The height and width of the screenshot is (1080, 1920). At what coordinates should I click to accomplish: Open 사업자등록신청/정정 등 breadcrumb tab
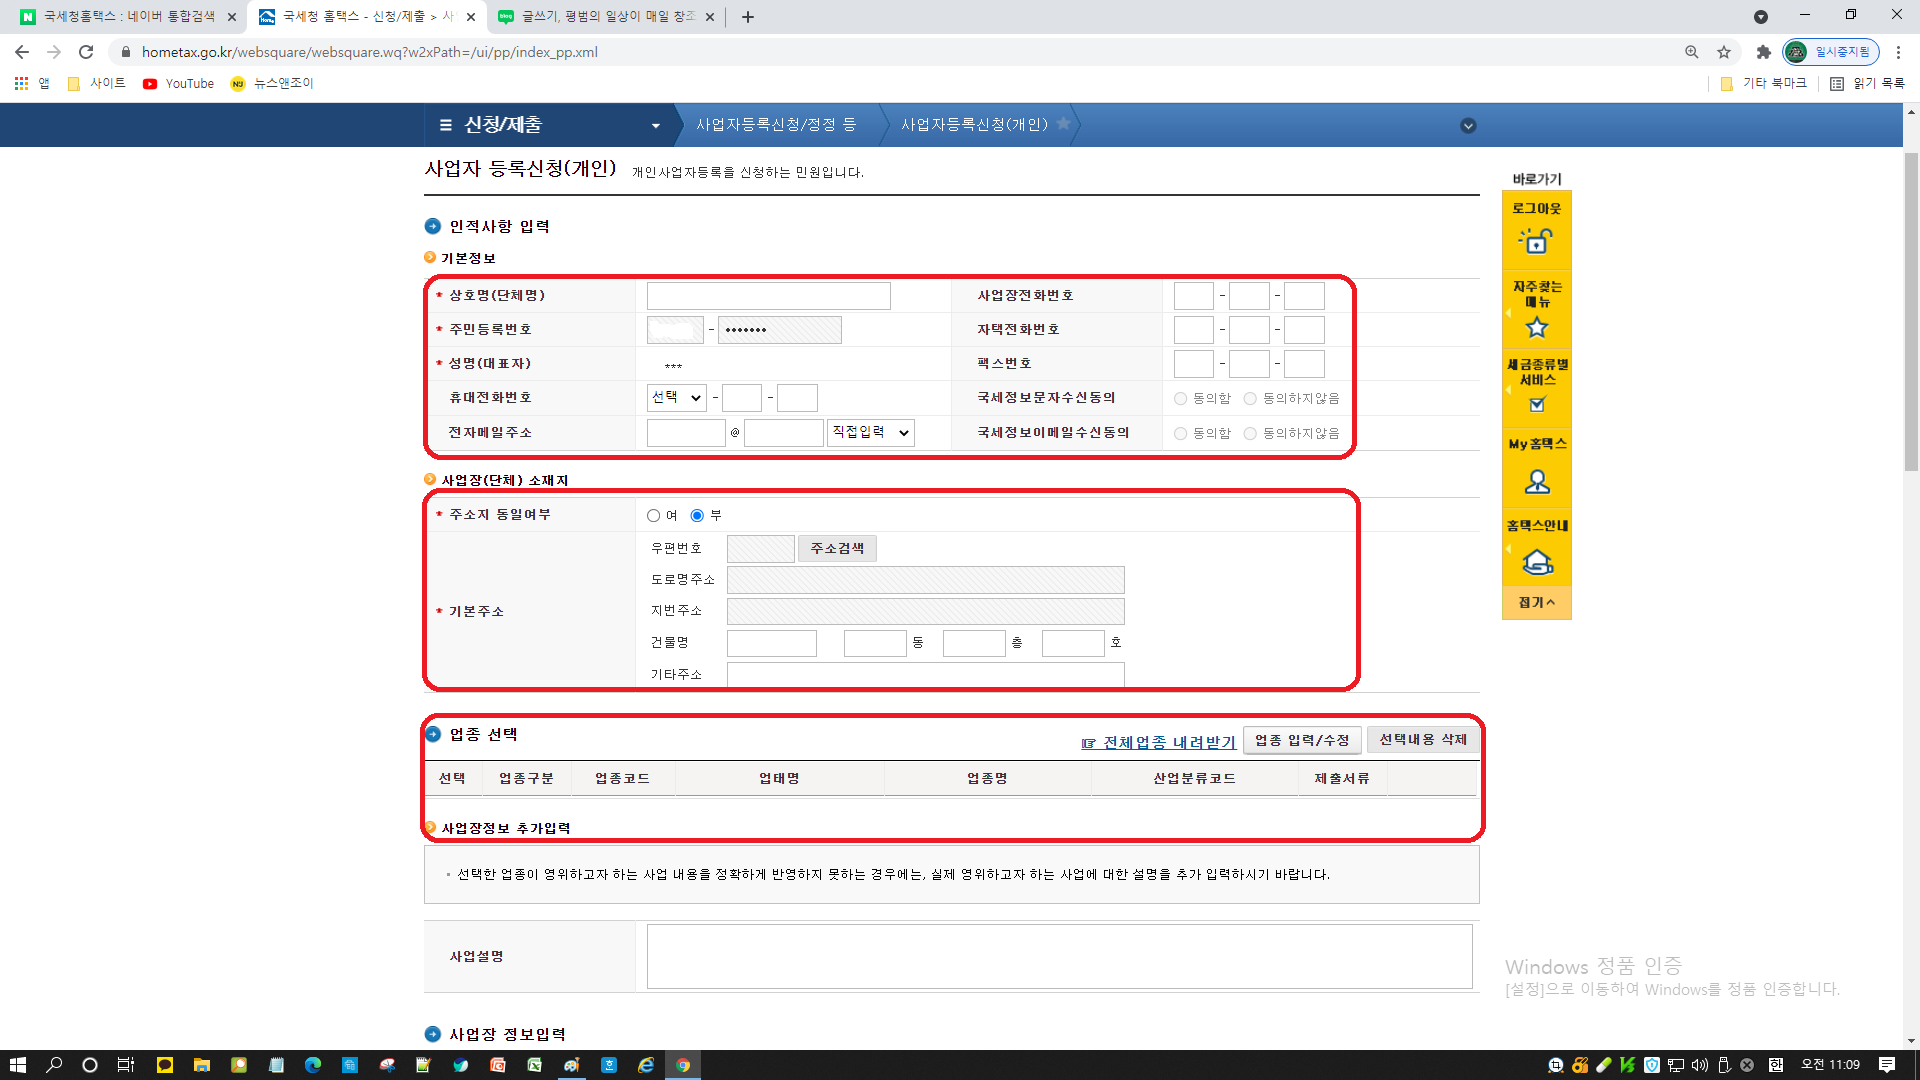click(776, 125)
